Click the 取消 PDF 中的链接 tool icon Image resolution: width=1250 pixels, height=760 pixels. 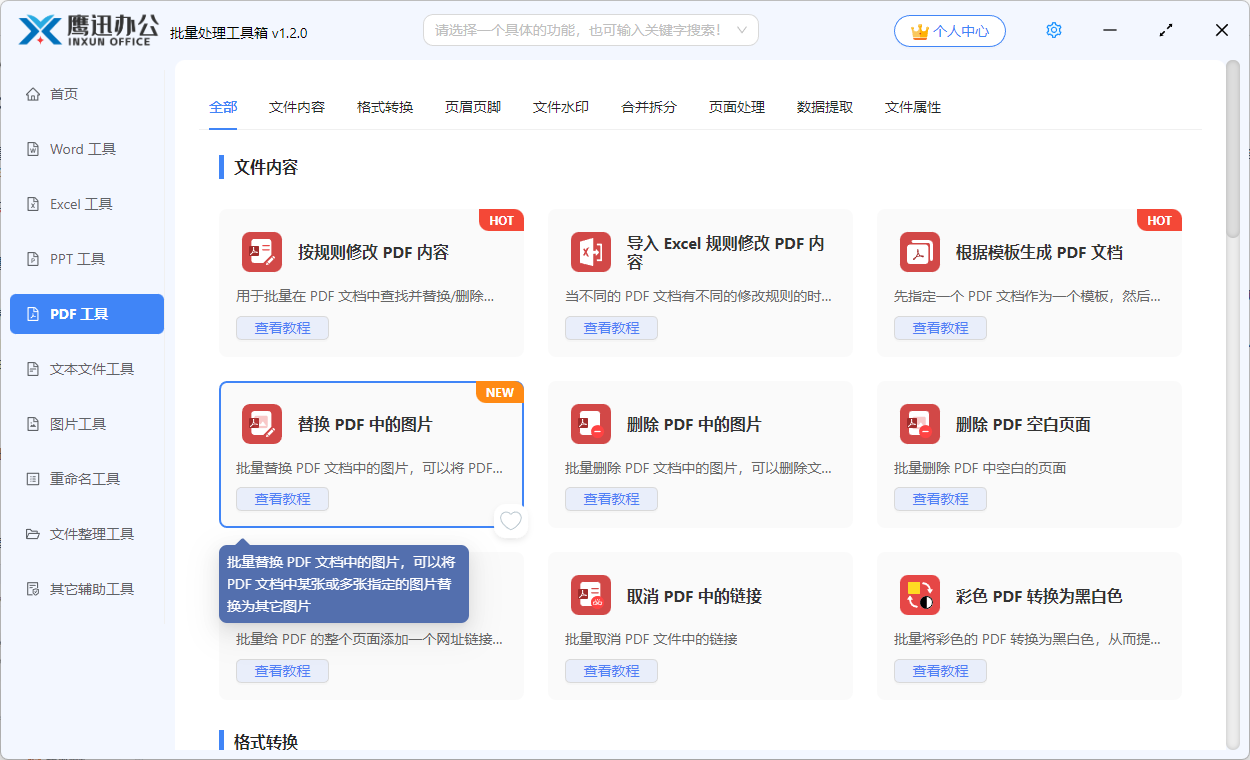[x=590, y=596]
